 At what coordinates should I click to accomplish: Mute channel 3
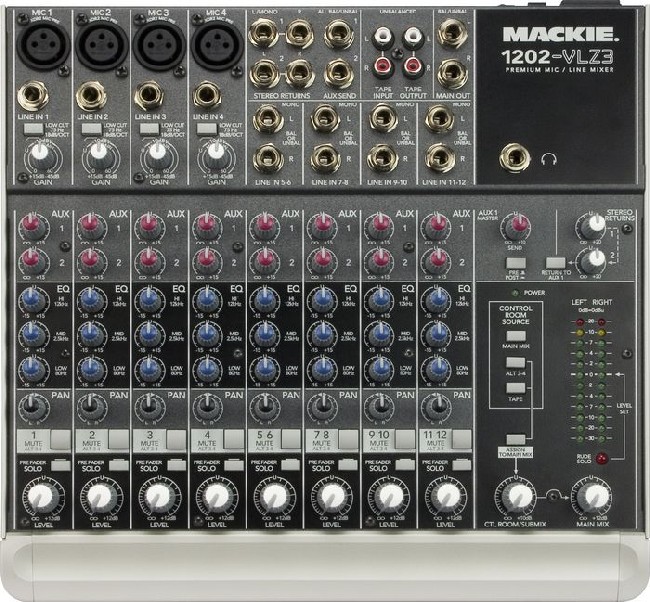pyautogui.click(x=176, y=439)
